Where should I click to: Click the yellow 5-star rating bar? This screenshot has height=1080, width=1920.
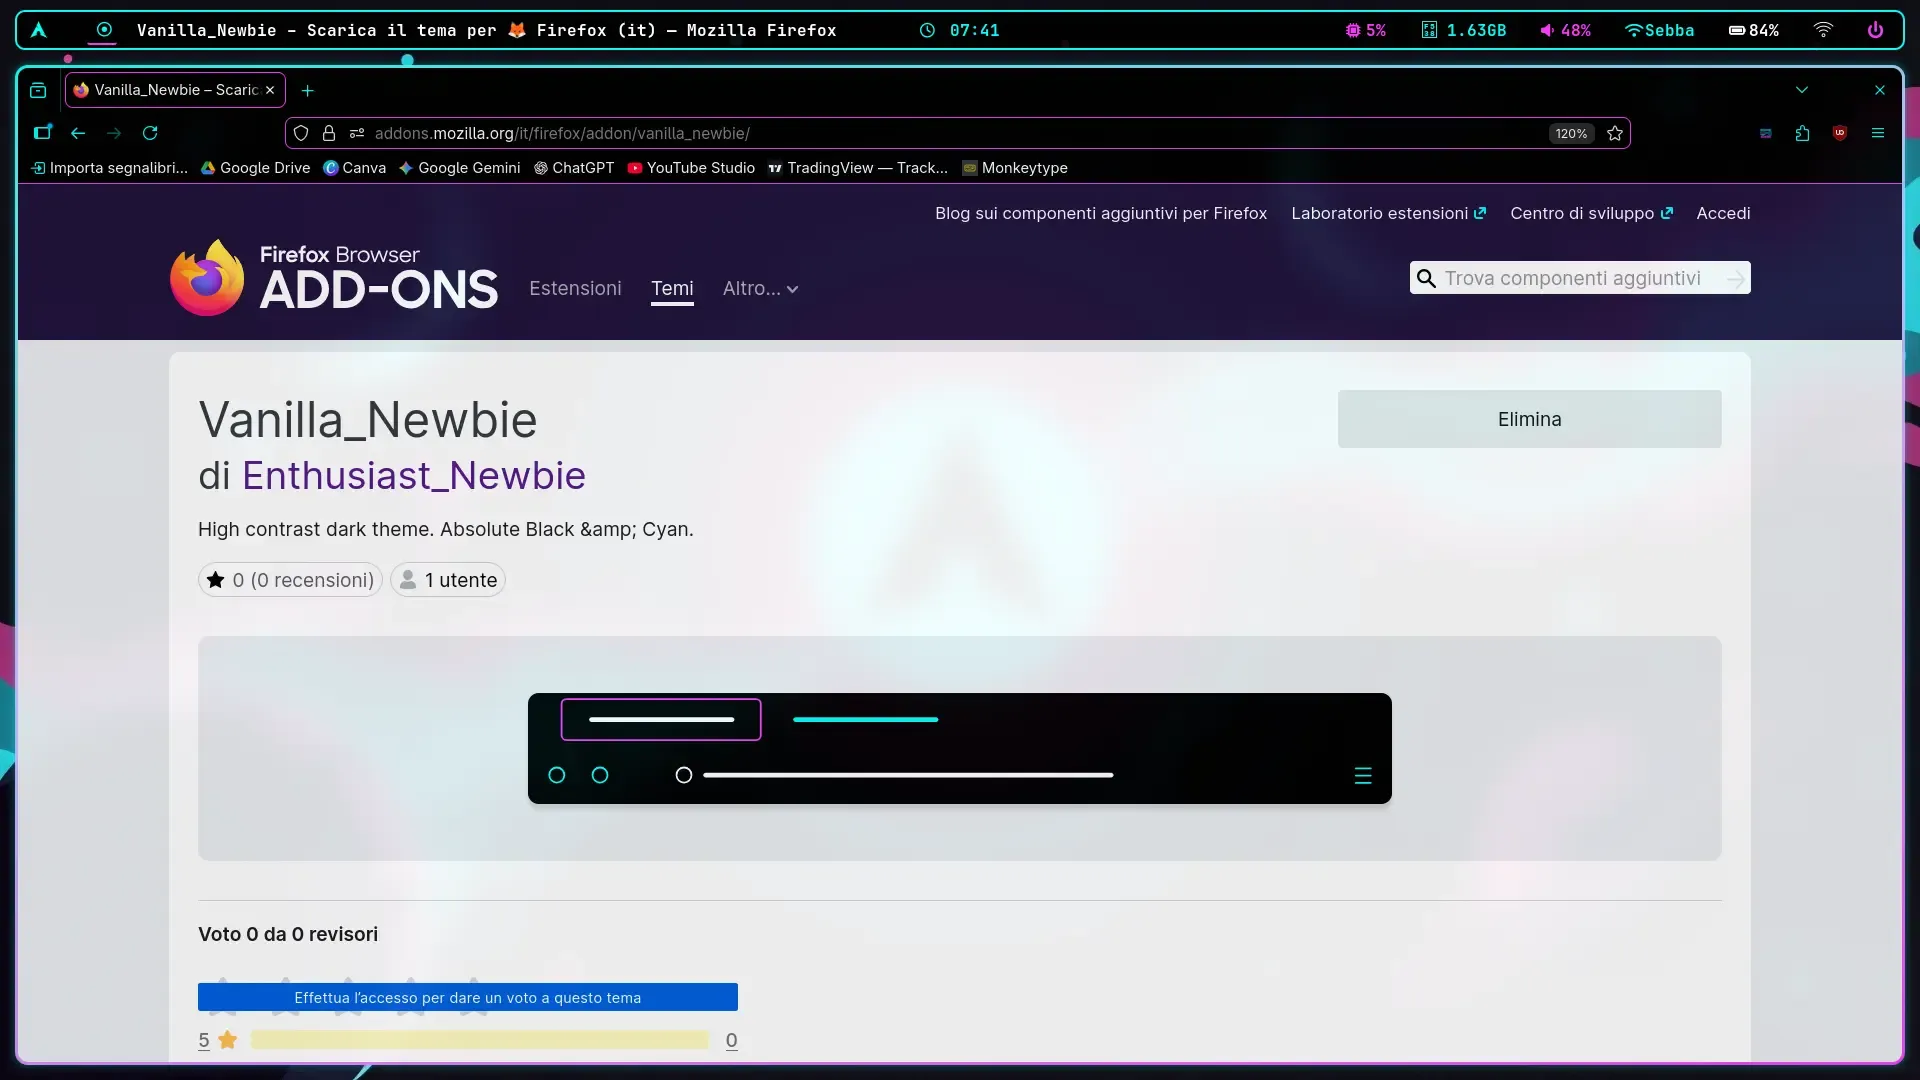pos(483,1040)
